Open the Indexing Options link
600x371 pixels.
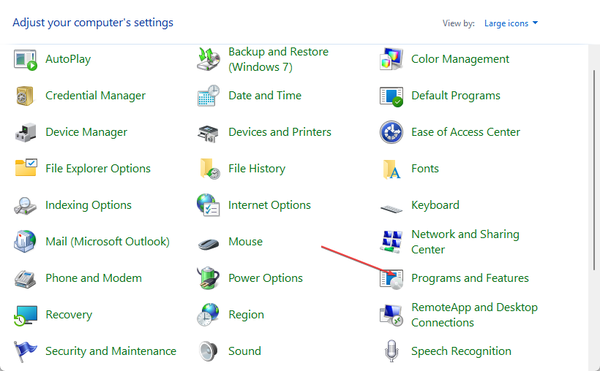(88, 205)
